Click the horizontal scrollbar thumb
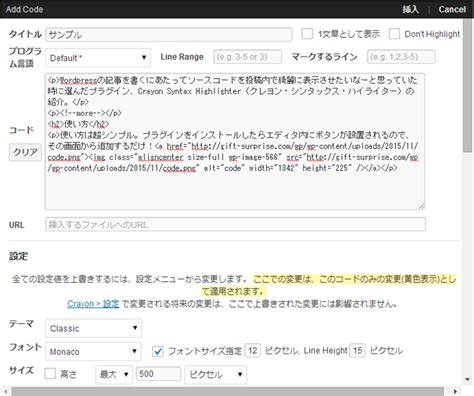 click(x=228, y=391)
